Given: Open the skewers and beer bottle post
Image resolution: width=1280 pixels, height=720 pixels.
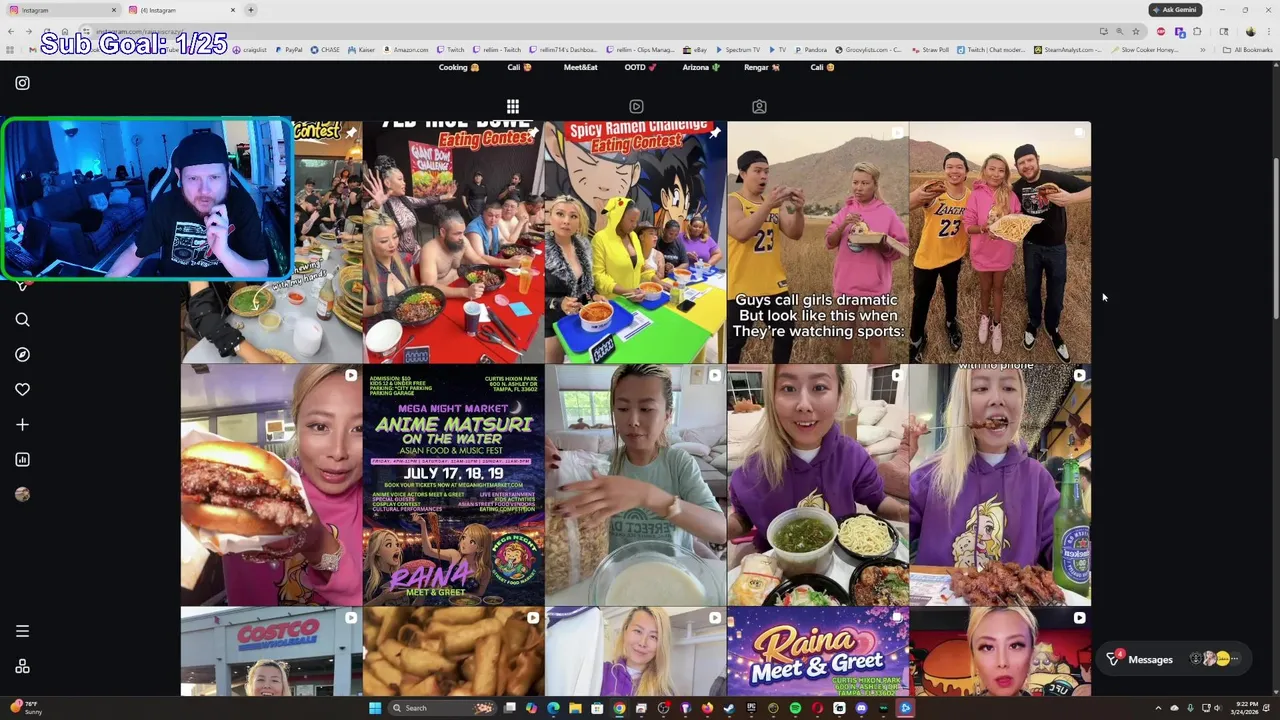Looking at the screenshot, I should point(1000,485).
